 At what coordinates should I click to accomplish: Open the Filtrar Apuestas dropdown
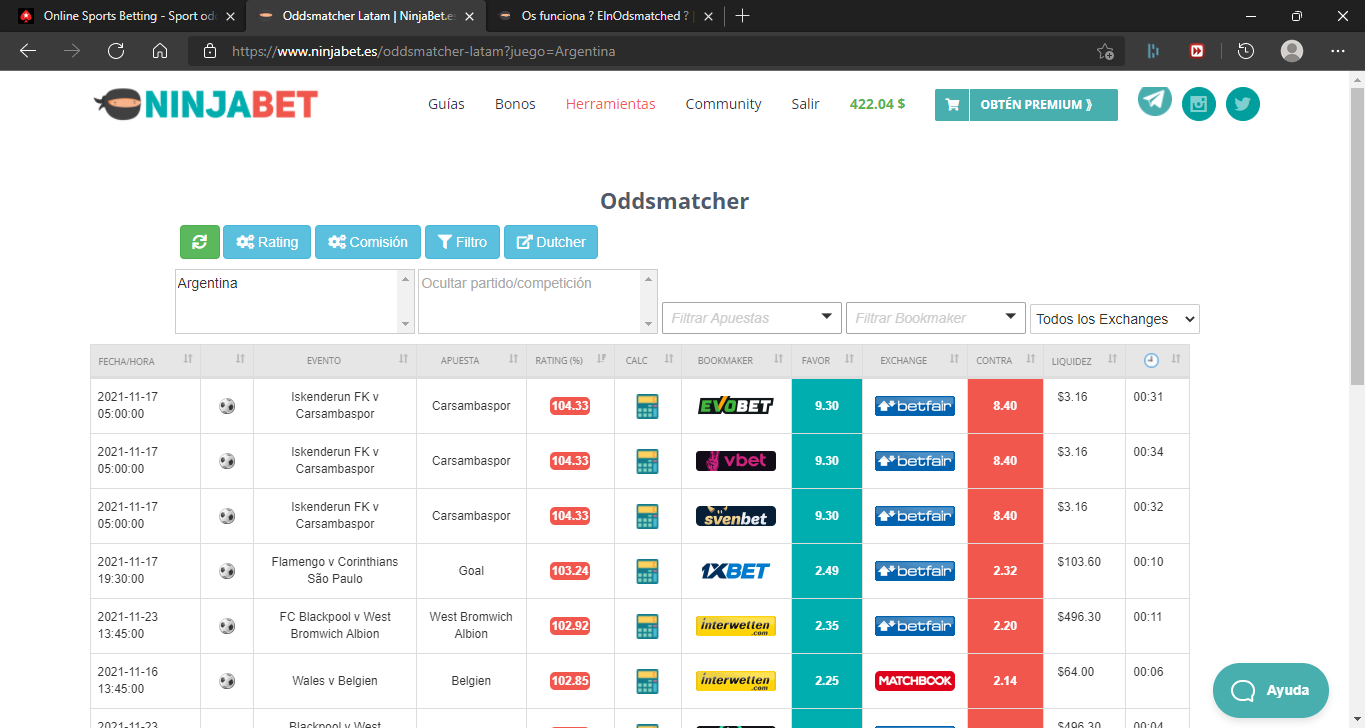(752, 318)
